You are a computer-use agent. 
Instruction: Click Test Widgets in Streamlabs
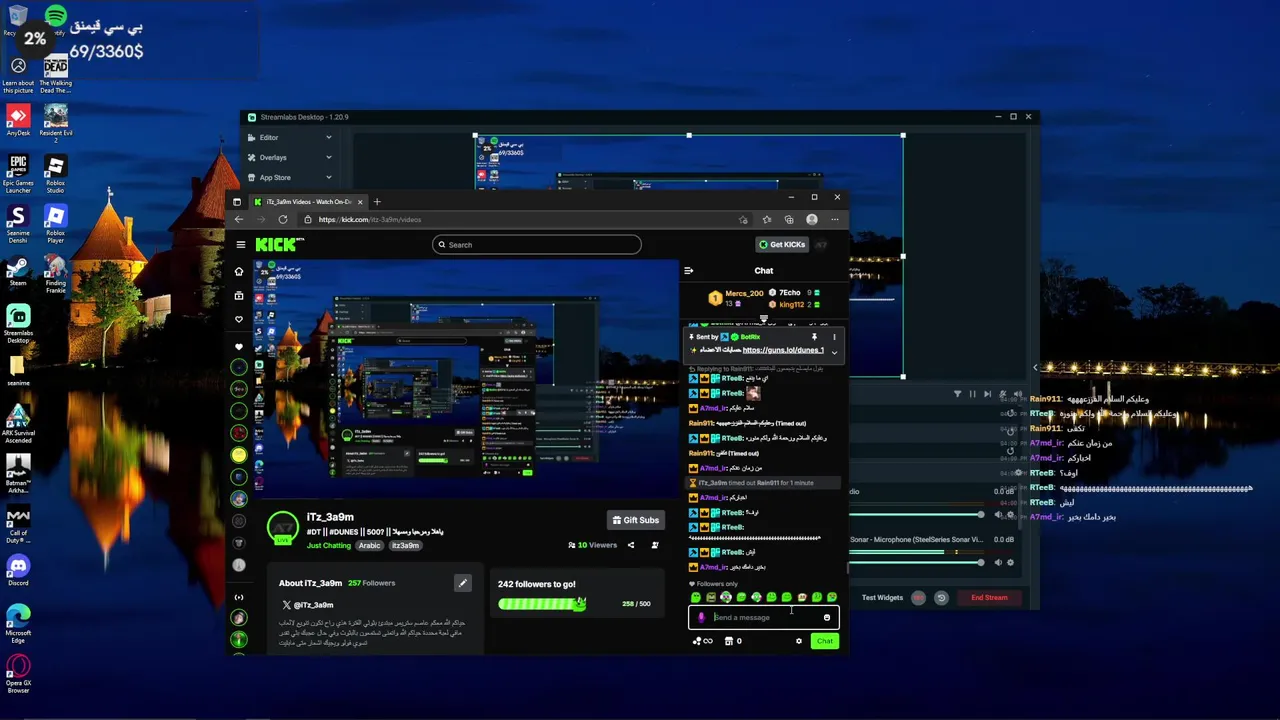(882, 598)
